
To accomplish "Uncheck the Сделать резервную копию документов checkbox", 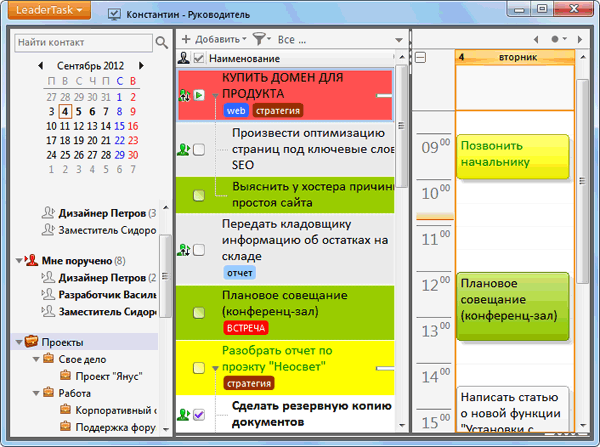I will click(x=199, y=414).
